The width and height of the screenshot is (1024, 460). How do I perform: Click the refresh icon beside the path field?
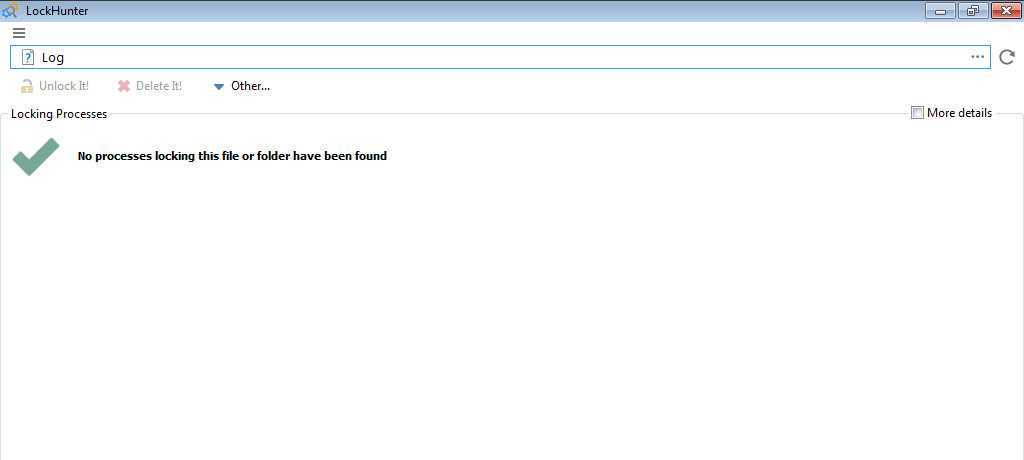pyautogui.click(x=1007, y=58)
